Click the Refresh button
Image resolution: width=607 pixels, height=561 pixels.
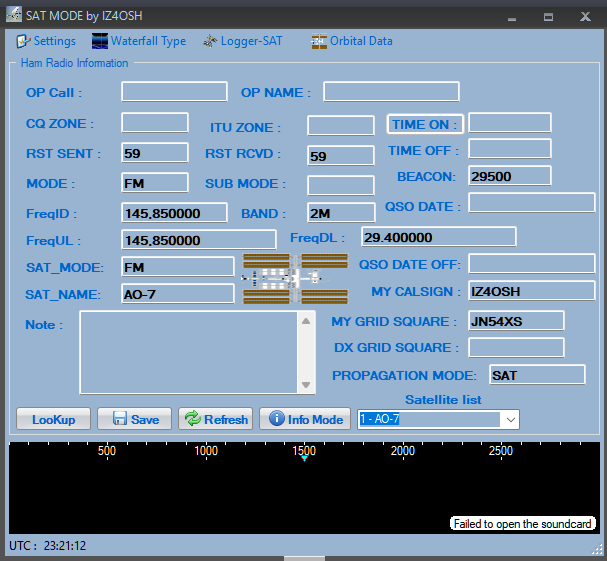(x=216, y=419)
